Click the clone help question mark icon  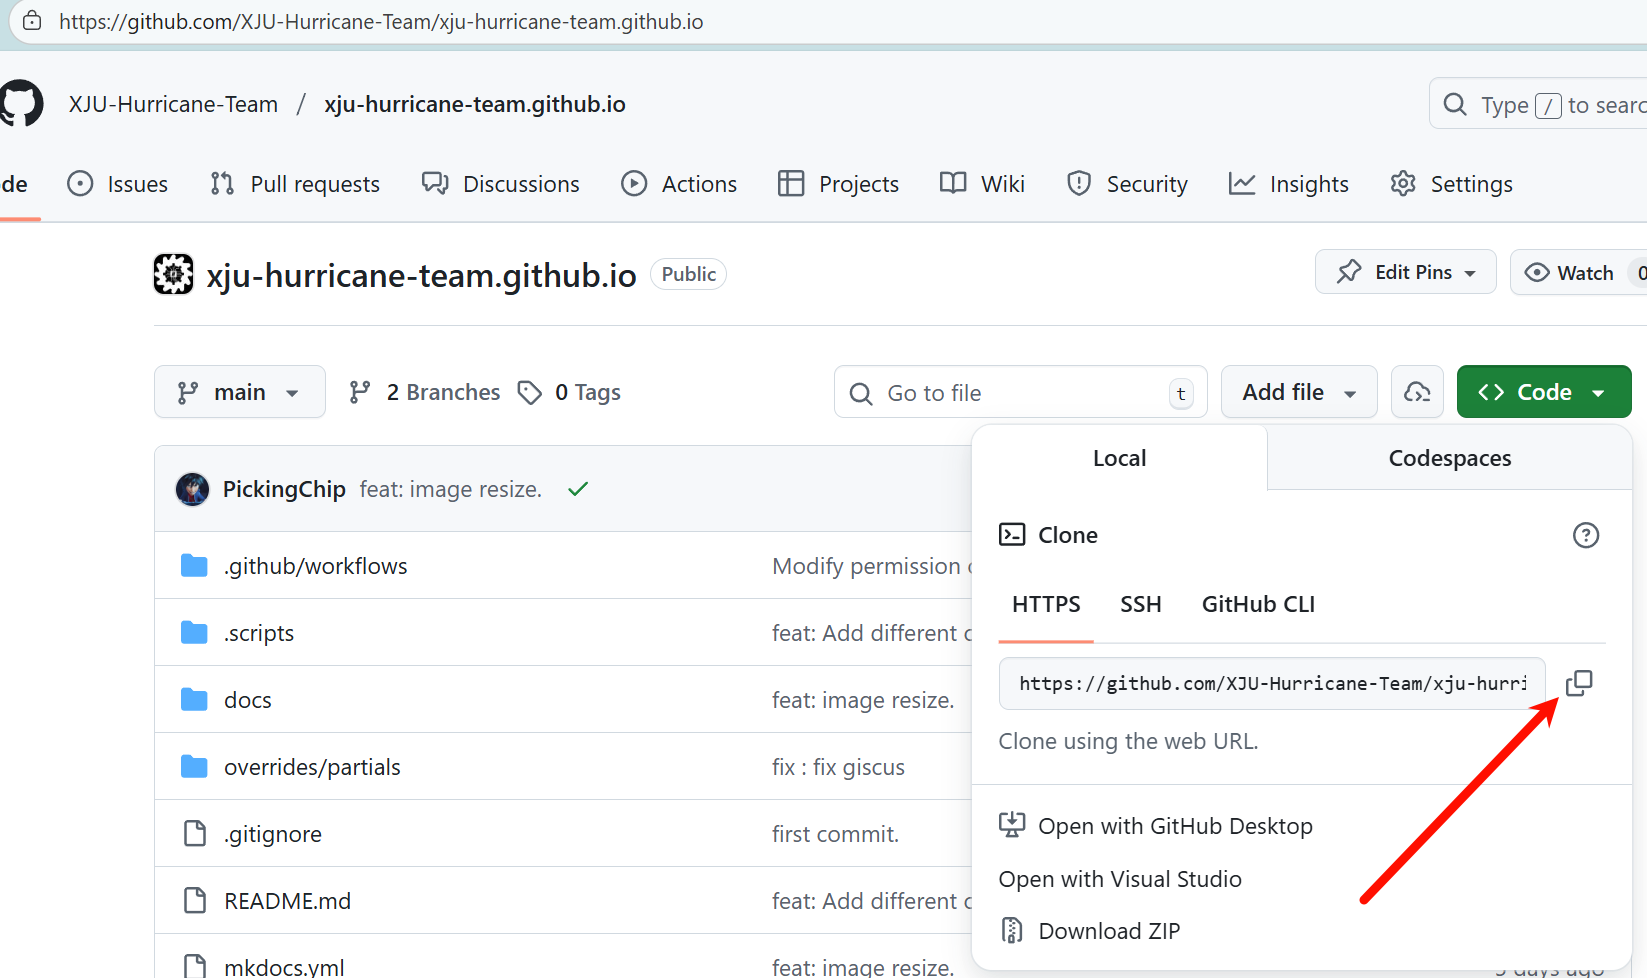pos(1585,535)
